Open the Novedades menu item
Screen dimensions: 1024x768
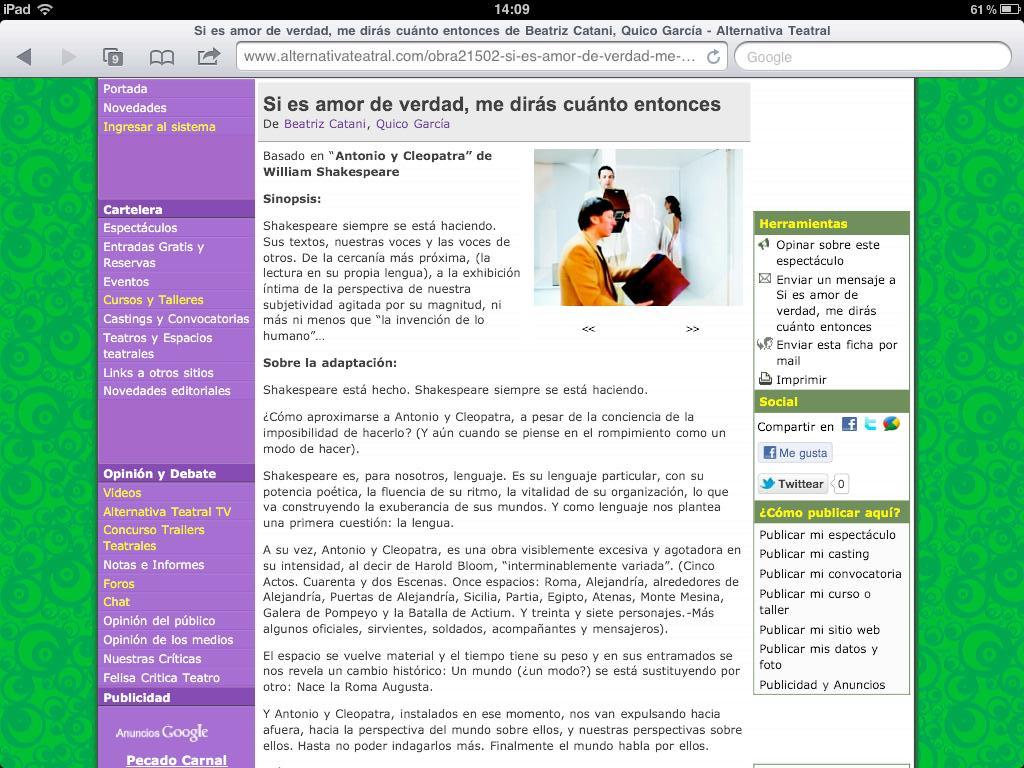135,108
